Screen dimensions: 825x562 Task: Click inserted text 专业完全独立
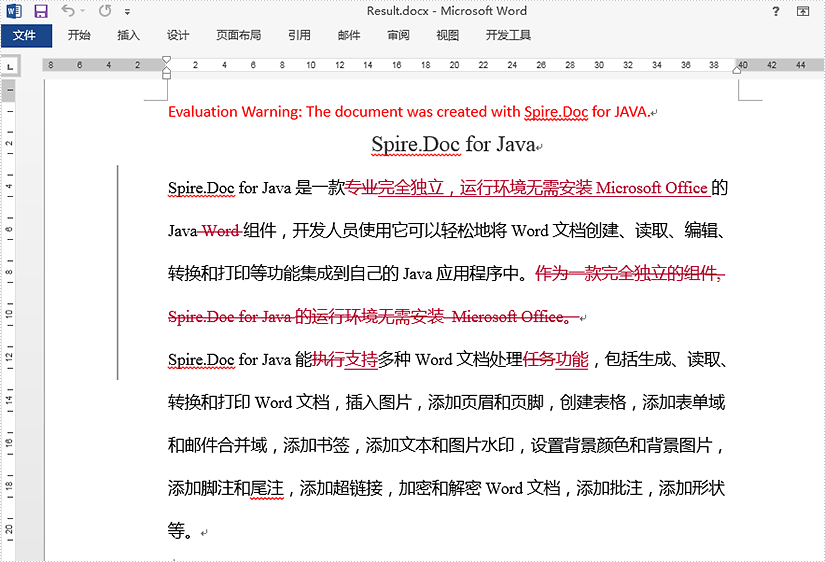pos(395,187)
